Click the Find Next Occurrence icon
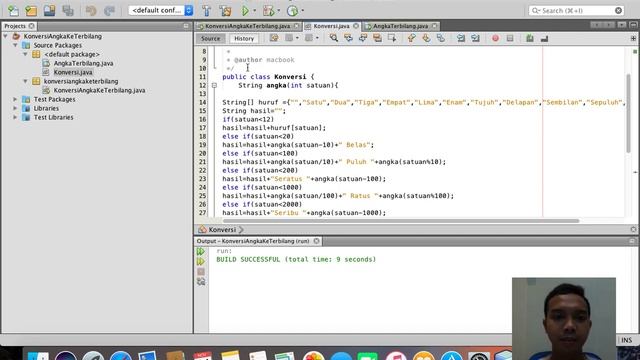The image size is (640, 360). [x=363, y=38]
